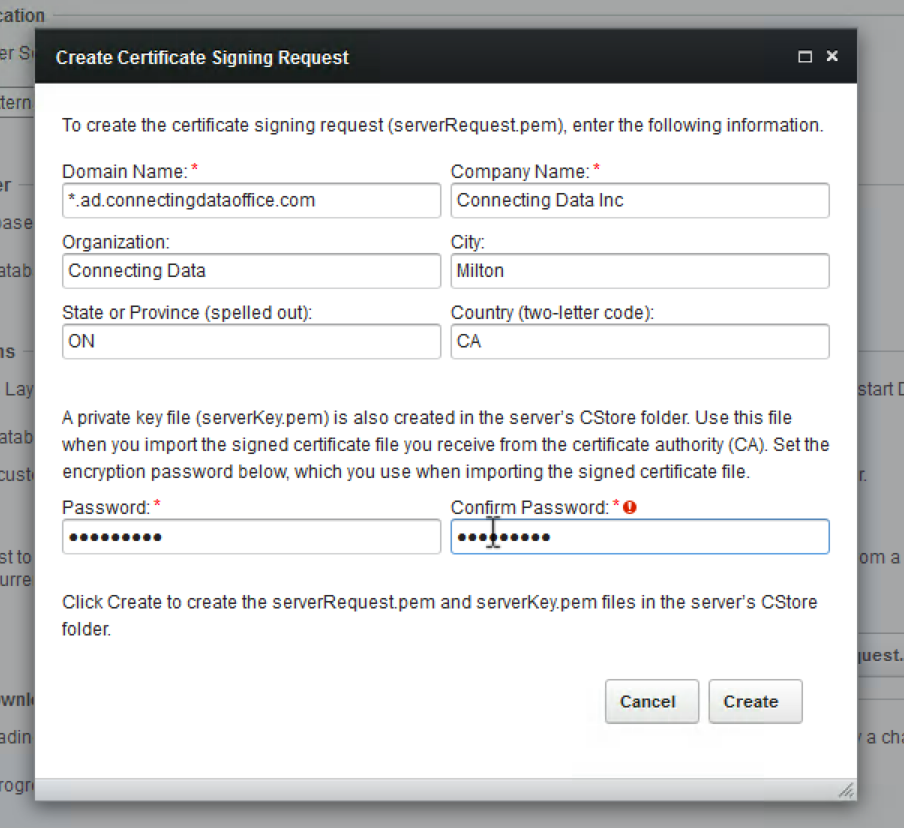Edit the Organization text field
The image size is (904, 828).
251,270
